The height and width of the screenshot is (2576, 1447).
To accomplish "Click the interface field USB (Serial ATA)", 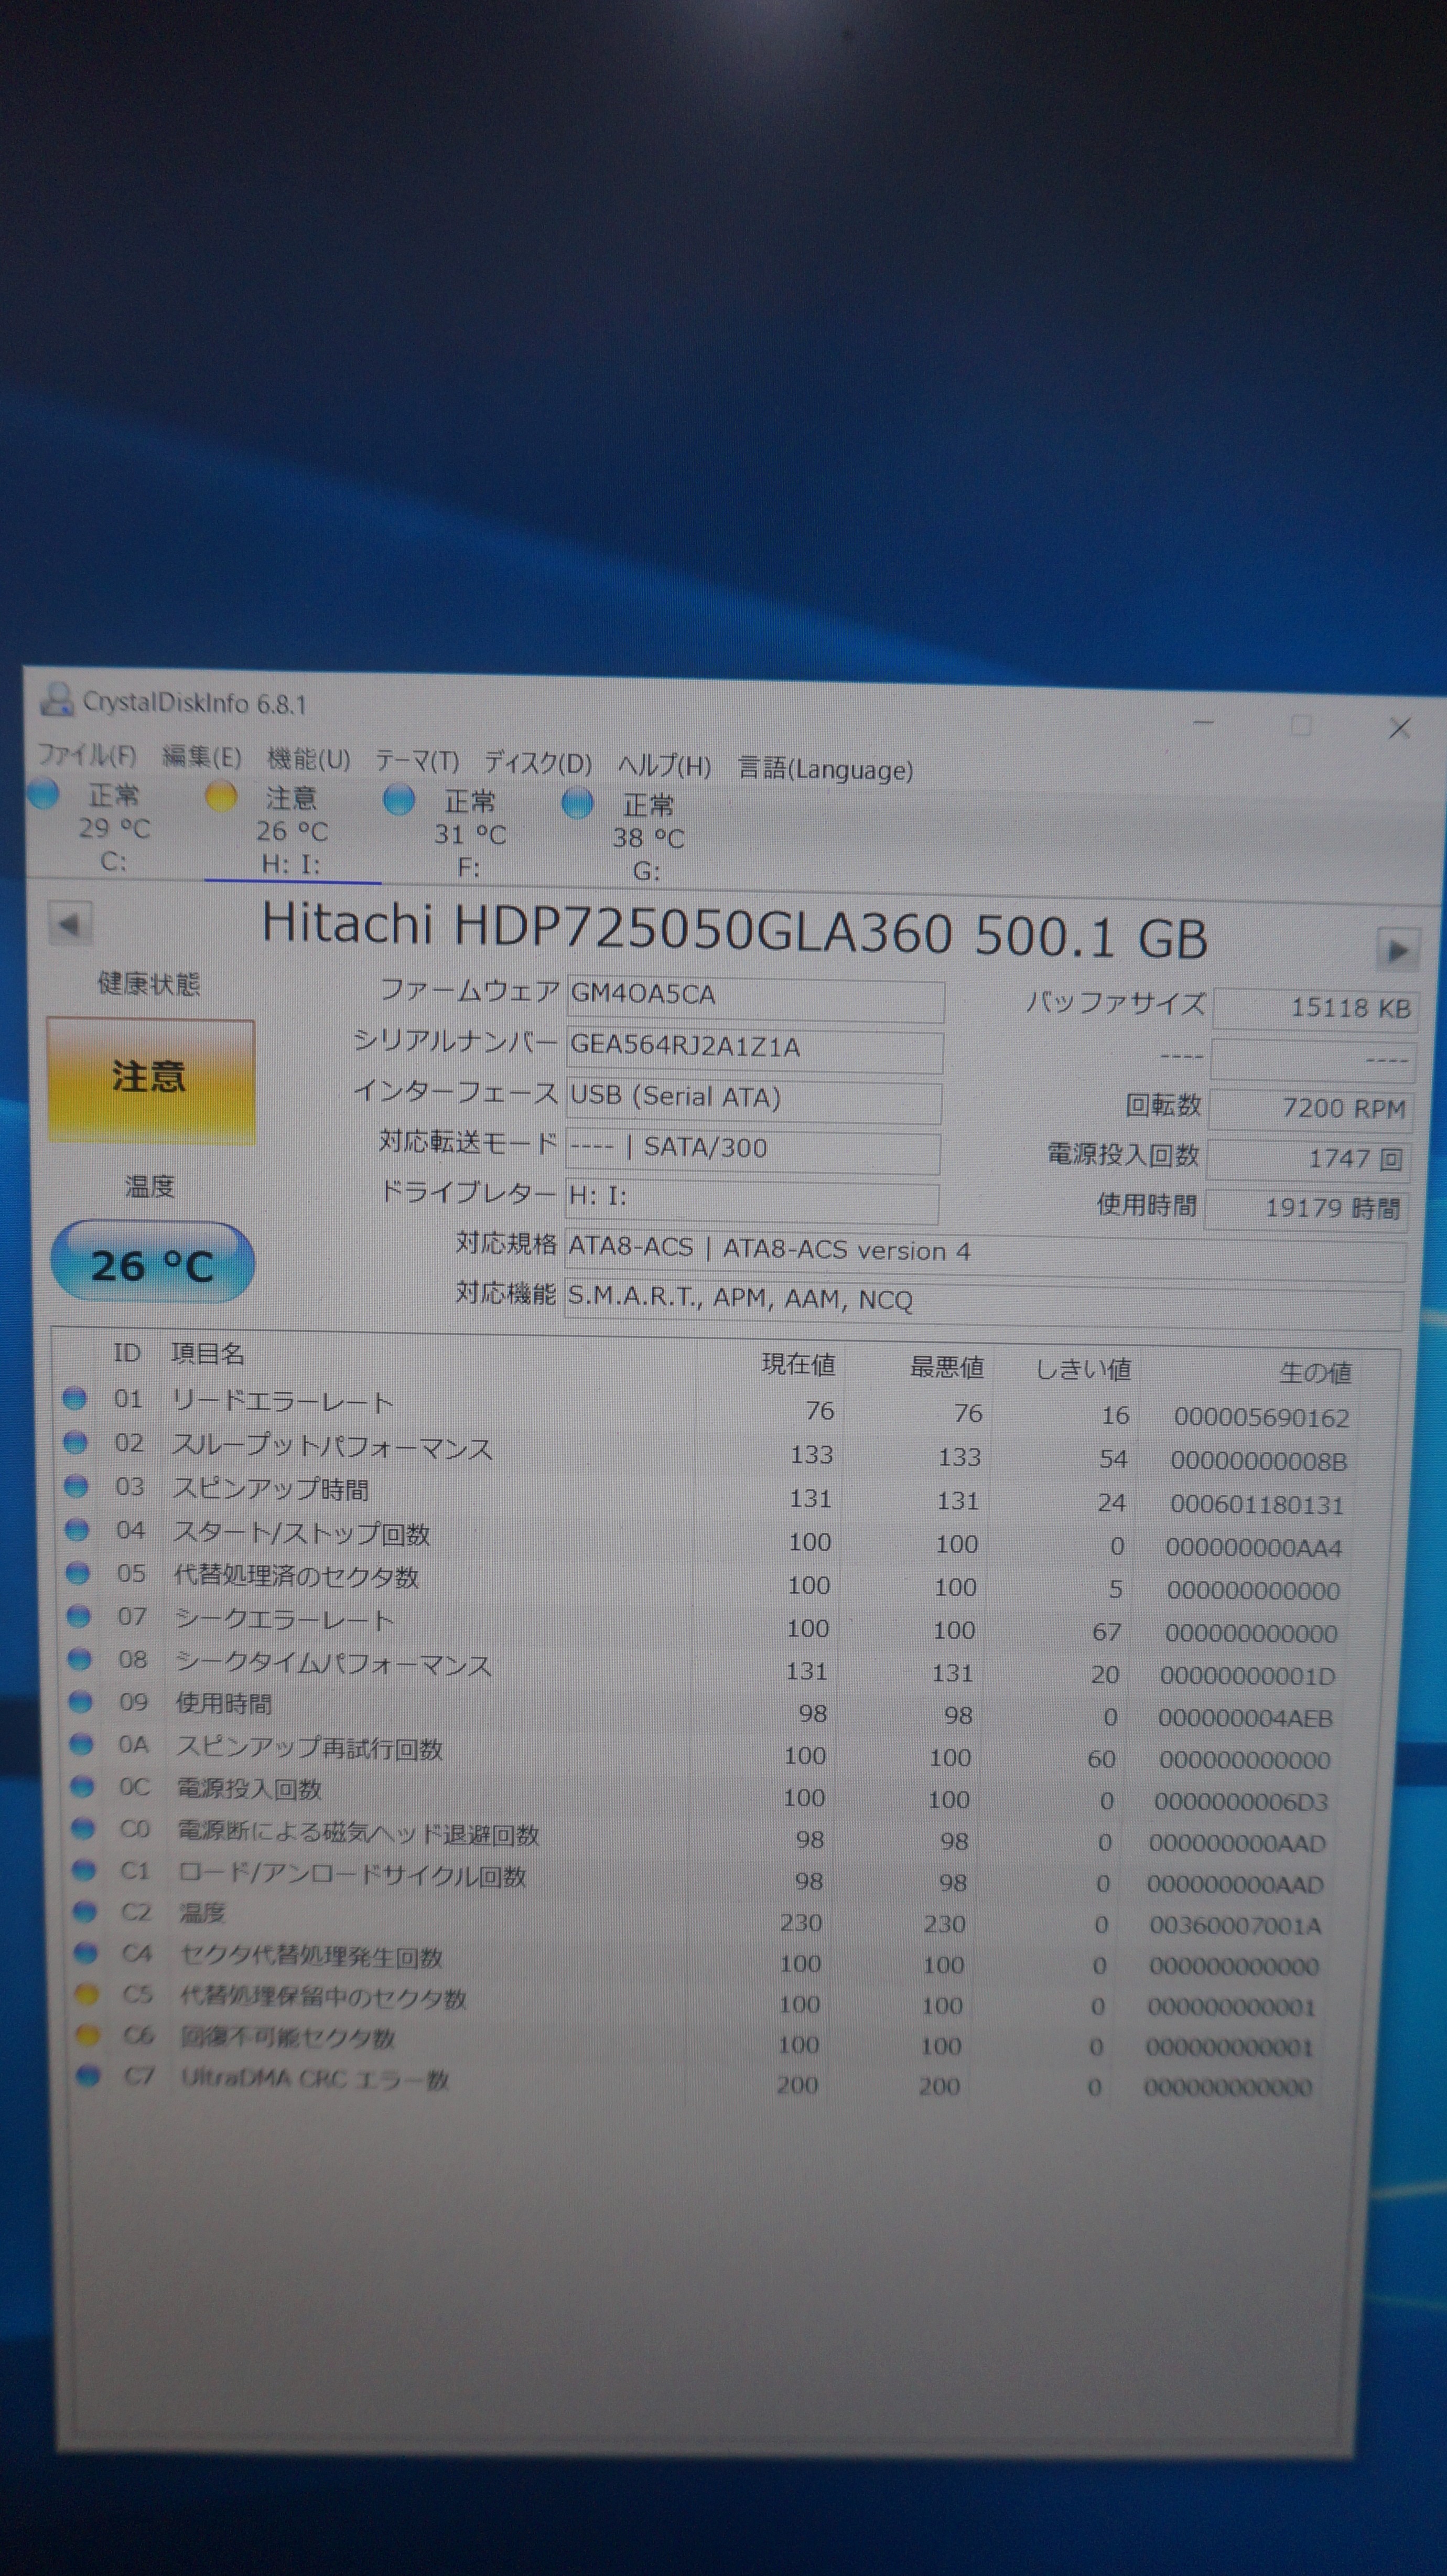I will coord(753,1100).
